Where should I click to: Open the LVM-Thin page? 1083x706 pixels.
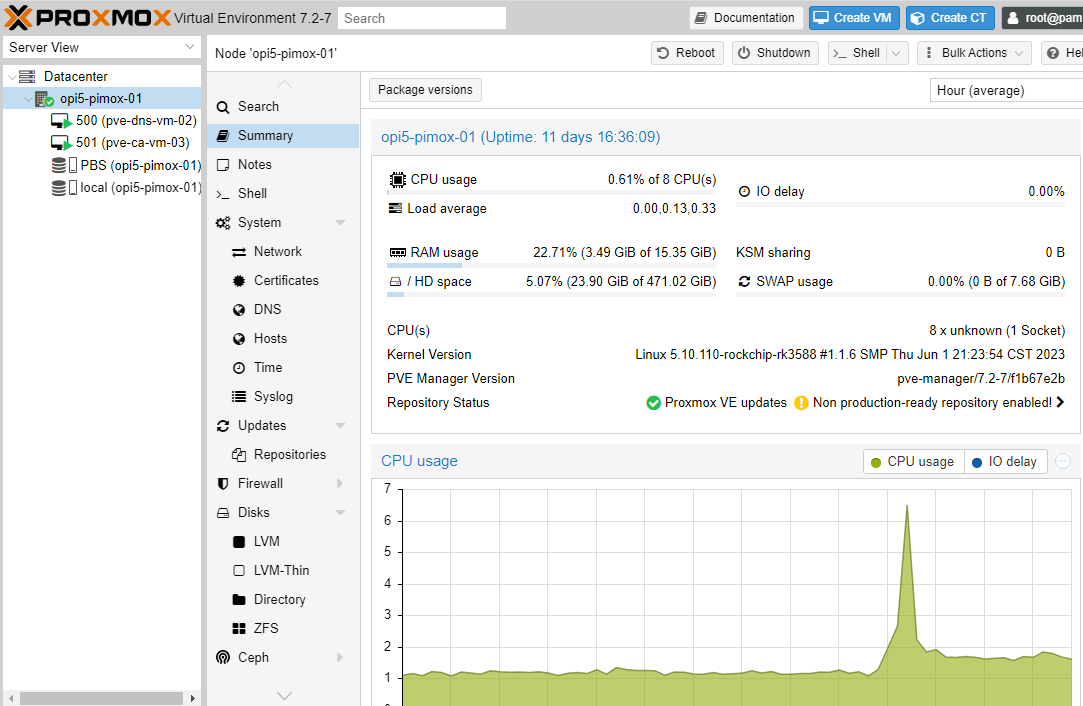[284, 571]
